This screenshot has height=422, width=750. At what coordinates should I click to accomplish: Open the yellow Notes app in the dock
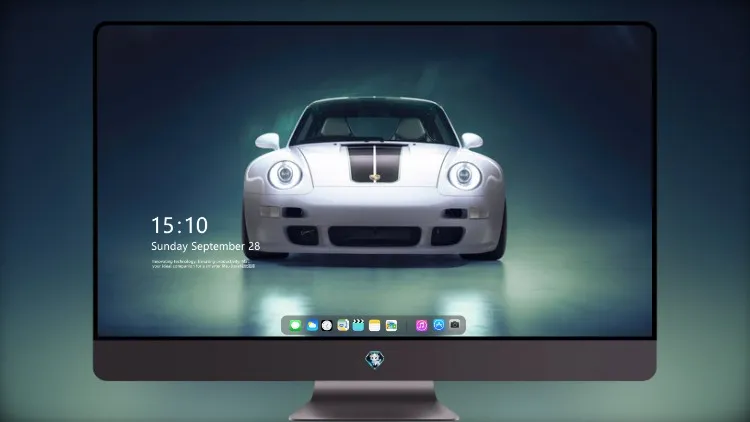[375, 325]
